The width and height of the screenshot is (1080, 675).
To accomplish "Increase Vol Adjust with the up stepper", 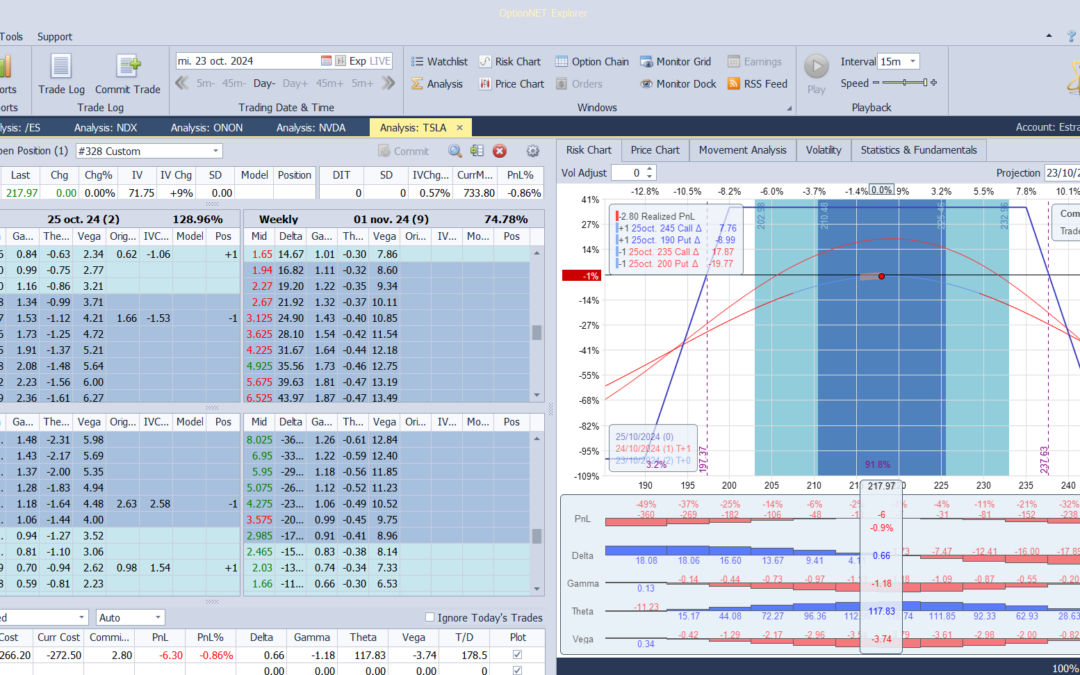I will coord(650,169).
